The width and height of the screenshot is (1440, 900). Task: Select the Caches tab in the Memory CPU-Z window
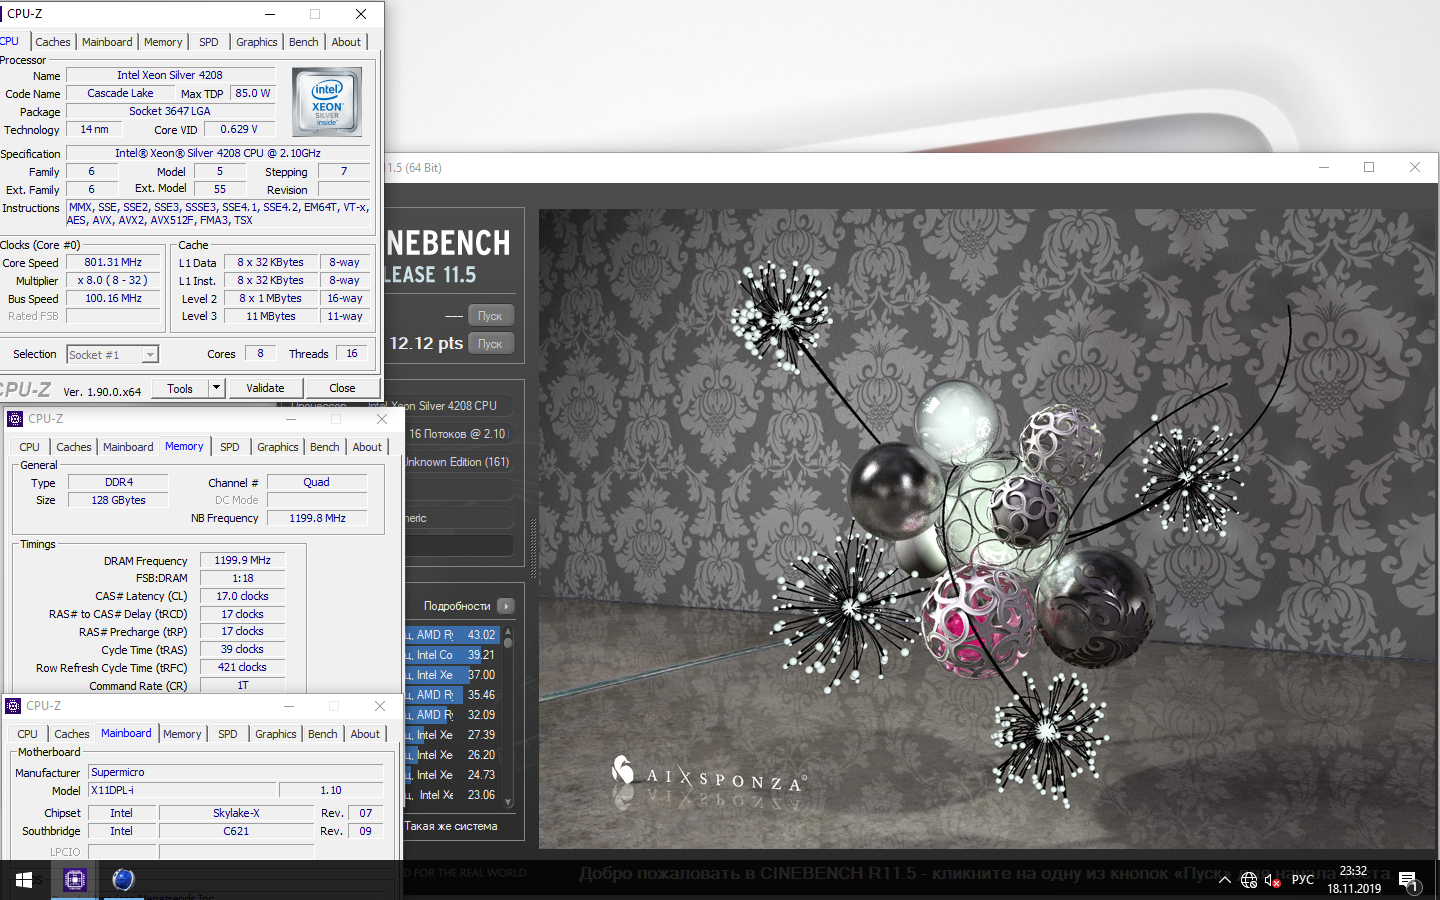tap(74, 447)
